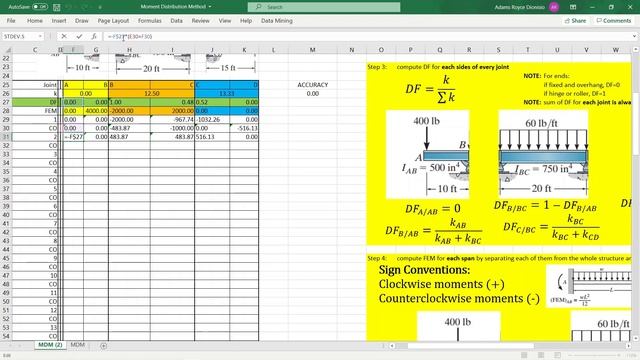Select the MDM sheet tab
The image size is (640, 360).
click(x=78, y=345)
